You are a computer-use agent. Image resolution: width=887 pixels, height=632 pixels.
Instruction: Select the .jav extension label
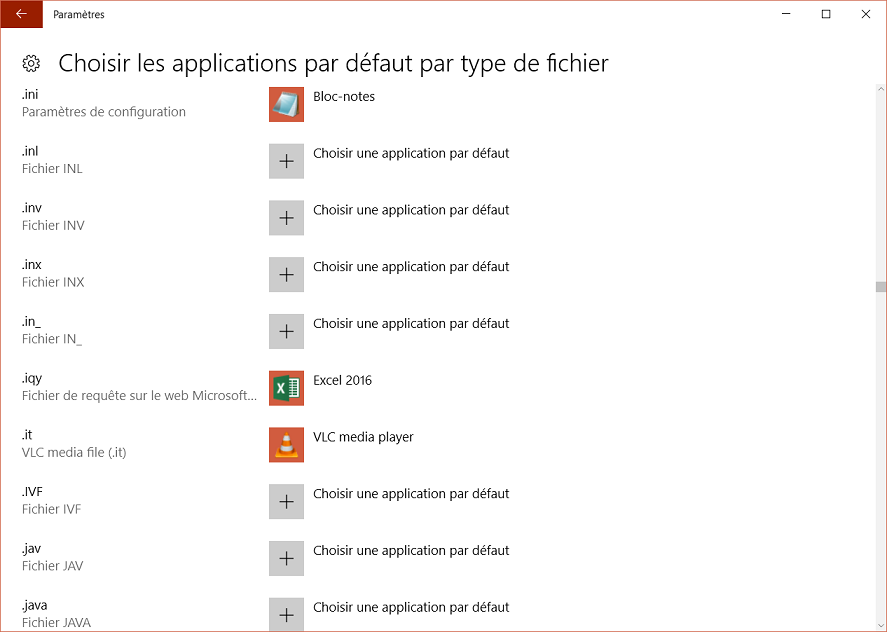31,549
